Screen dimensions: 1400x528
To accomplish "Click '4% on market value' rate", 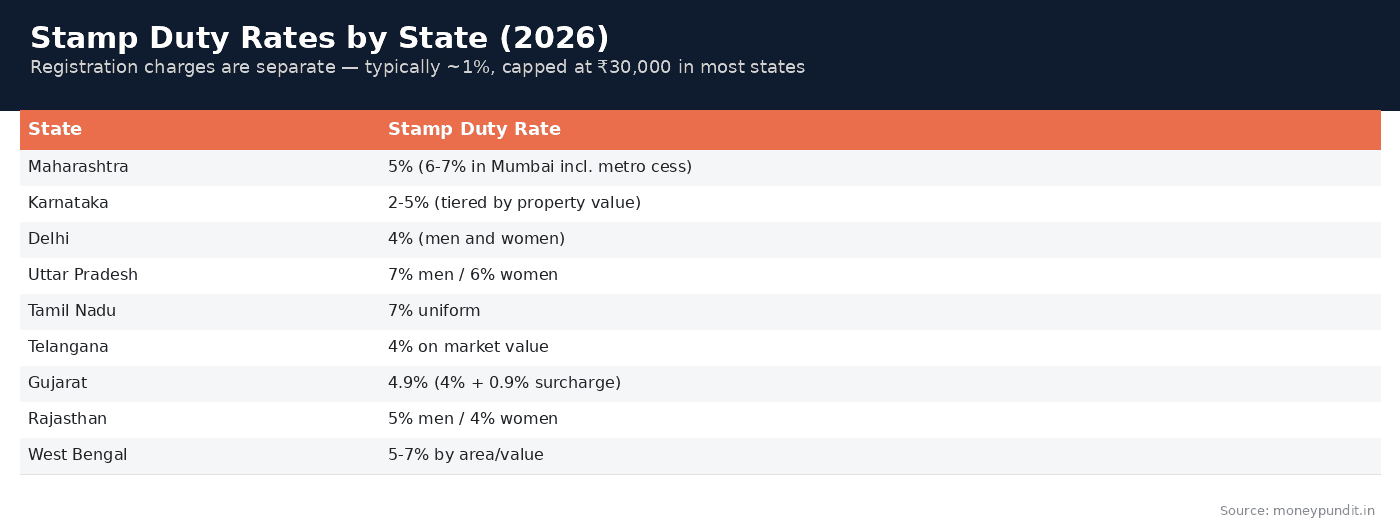I will (x=468, y=347).
